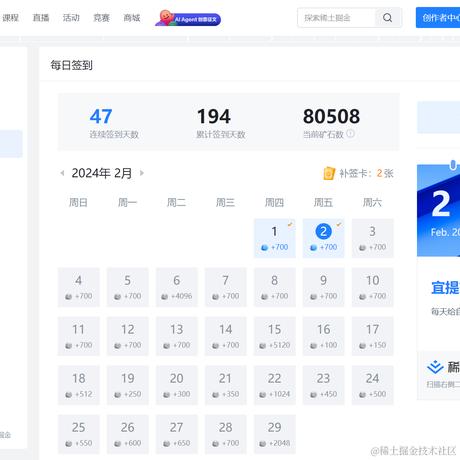Select calendar day 16 with +100
This screenshot has height=460, width=460.
coord(323,336)
